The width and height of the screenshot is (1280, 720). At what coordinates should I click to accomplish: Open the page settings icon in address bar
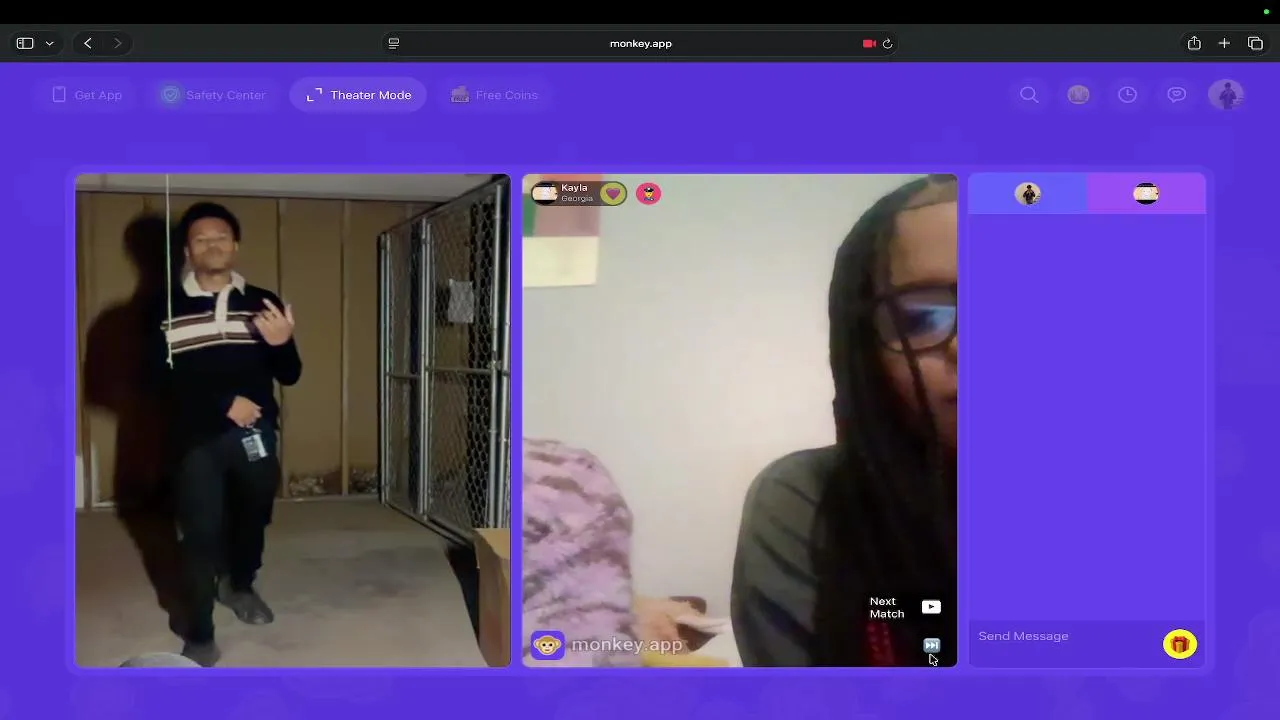[393, 43]
